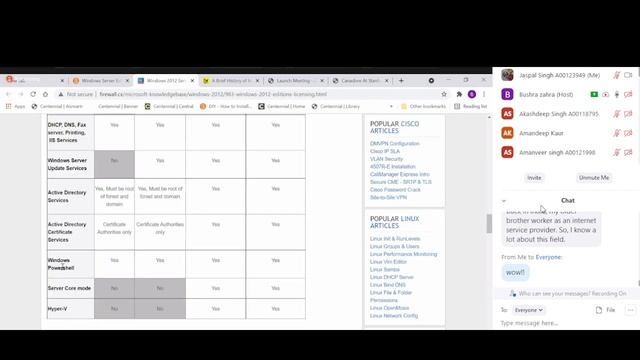
Task: Open the Centennial | Library bookmark
Action: pyautogui.click(x=336, y=106)
